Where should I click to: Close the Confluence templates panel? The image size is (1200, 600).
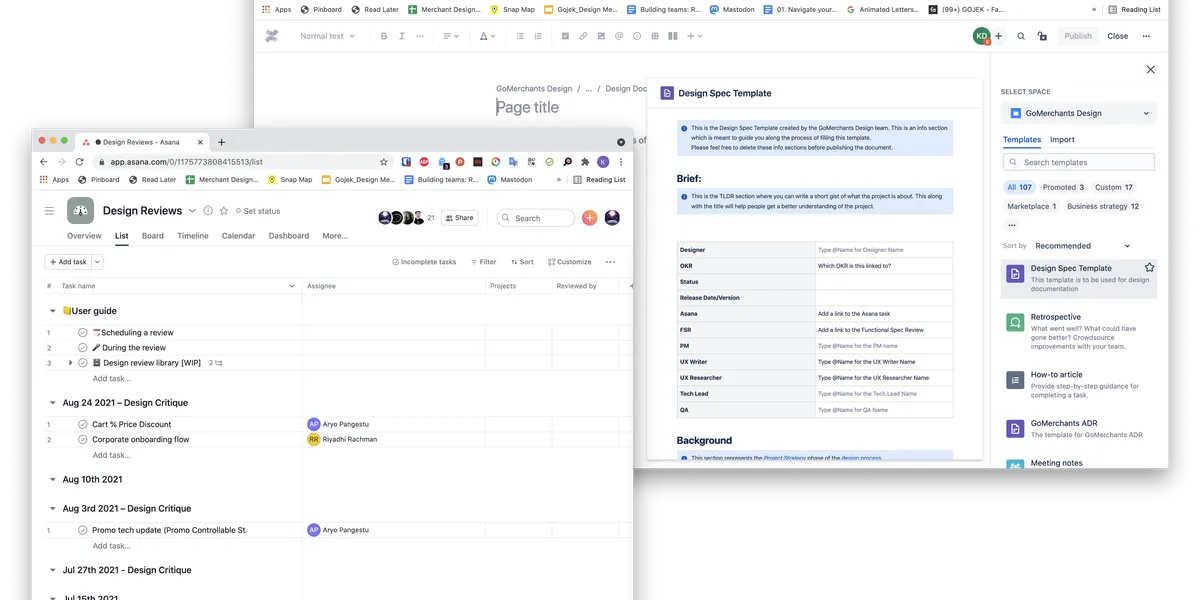click(1150, 70)
